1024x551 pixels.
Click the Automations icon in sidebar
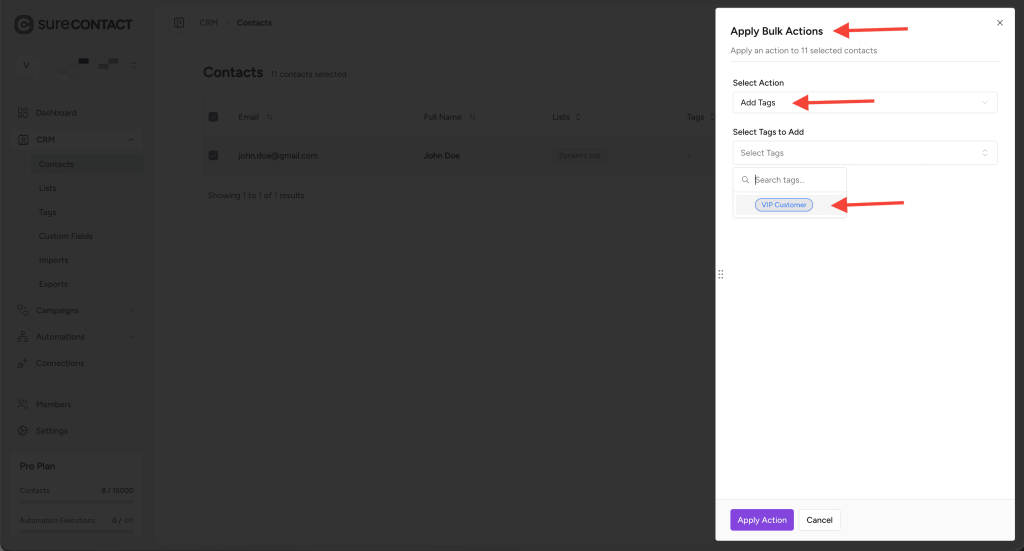pyautogui.click(x=23, y=337)
